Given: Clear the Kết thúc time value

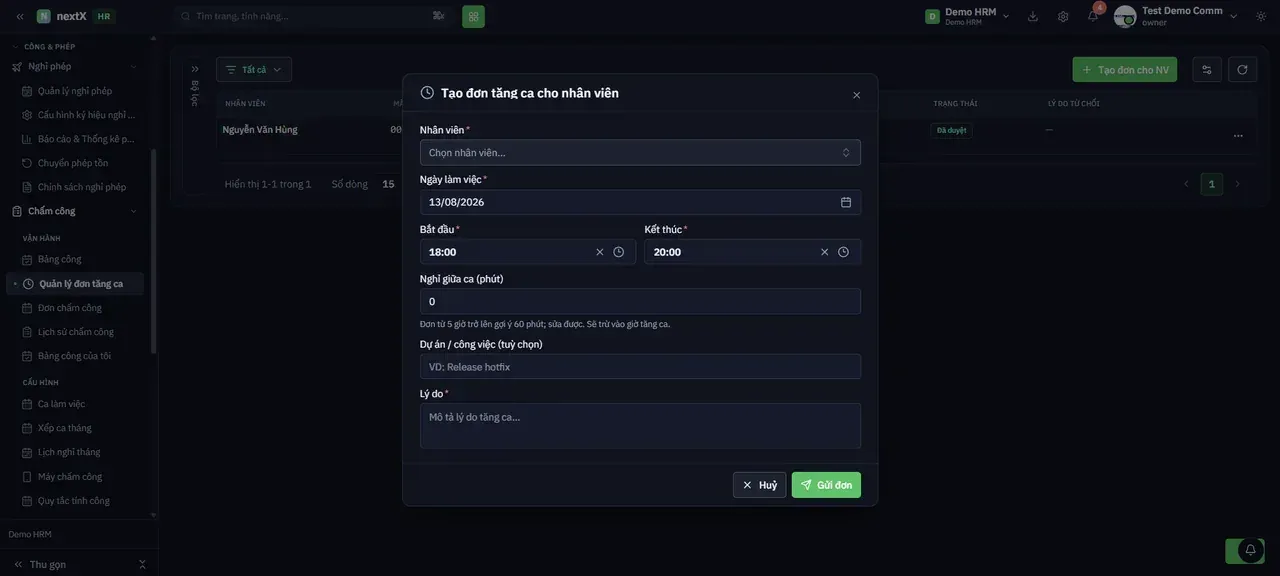Looking at the screenshot, I should (x=825, y=252).
